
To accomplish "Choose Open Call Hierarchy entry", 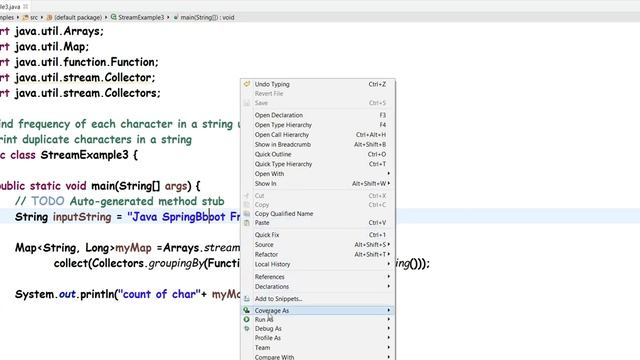I will coord(318,135).
